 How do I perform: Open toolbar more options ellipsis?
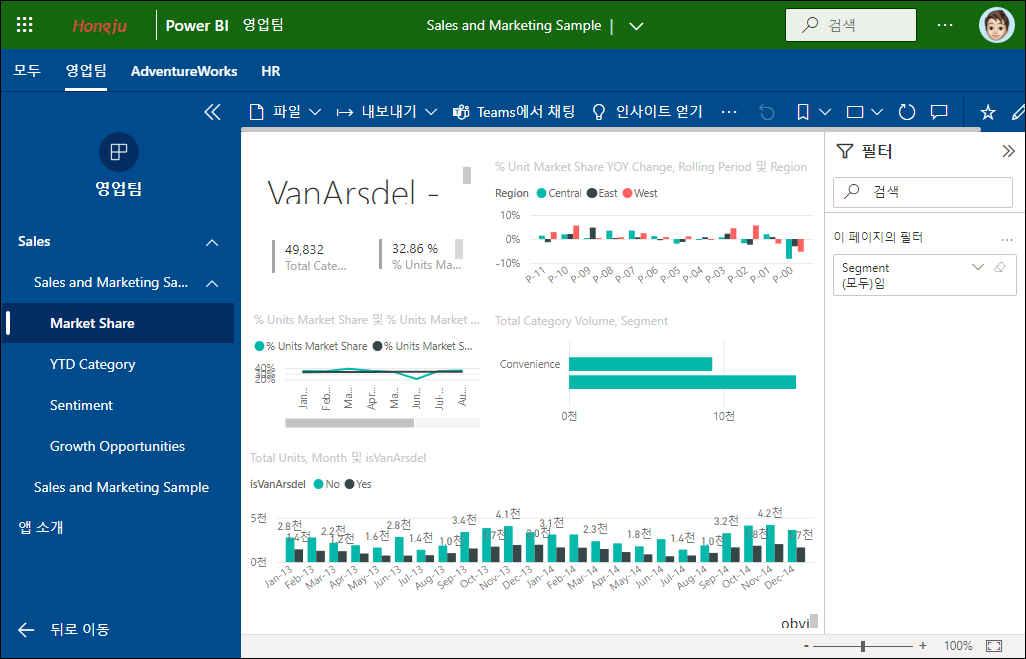pos(729,112)
